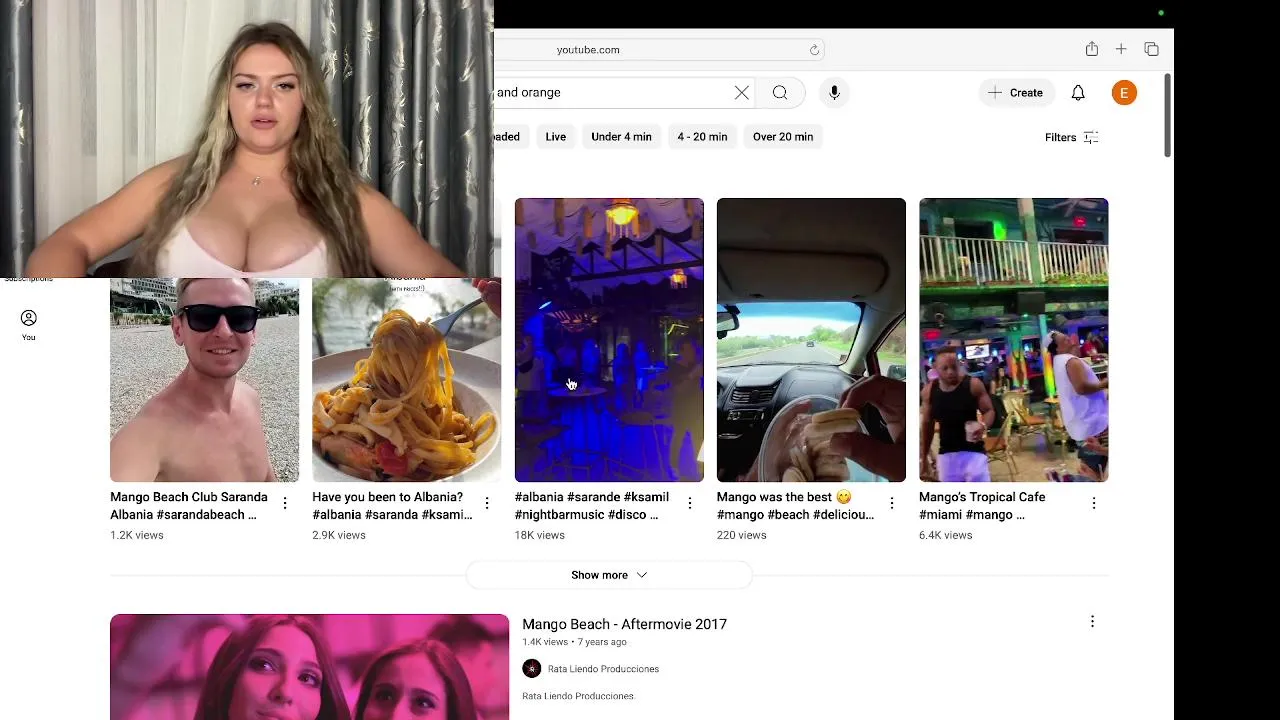Open options menu for Mango was the best short

tap(891, 503)
